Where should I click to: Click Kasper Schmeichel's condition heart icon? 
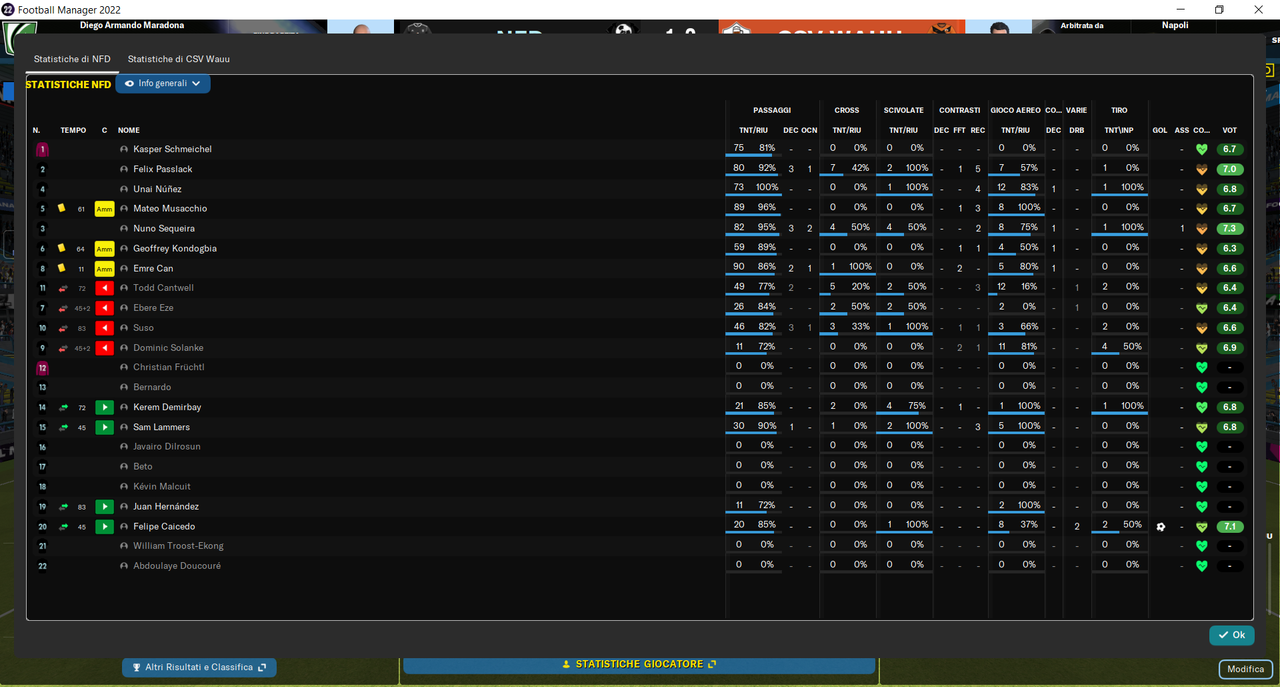click(x=1202, y=149)
